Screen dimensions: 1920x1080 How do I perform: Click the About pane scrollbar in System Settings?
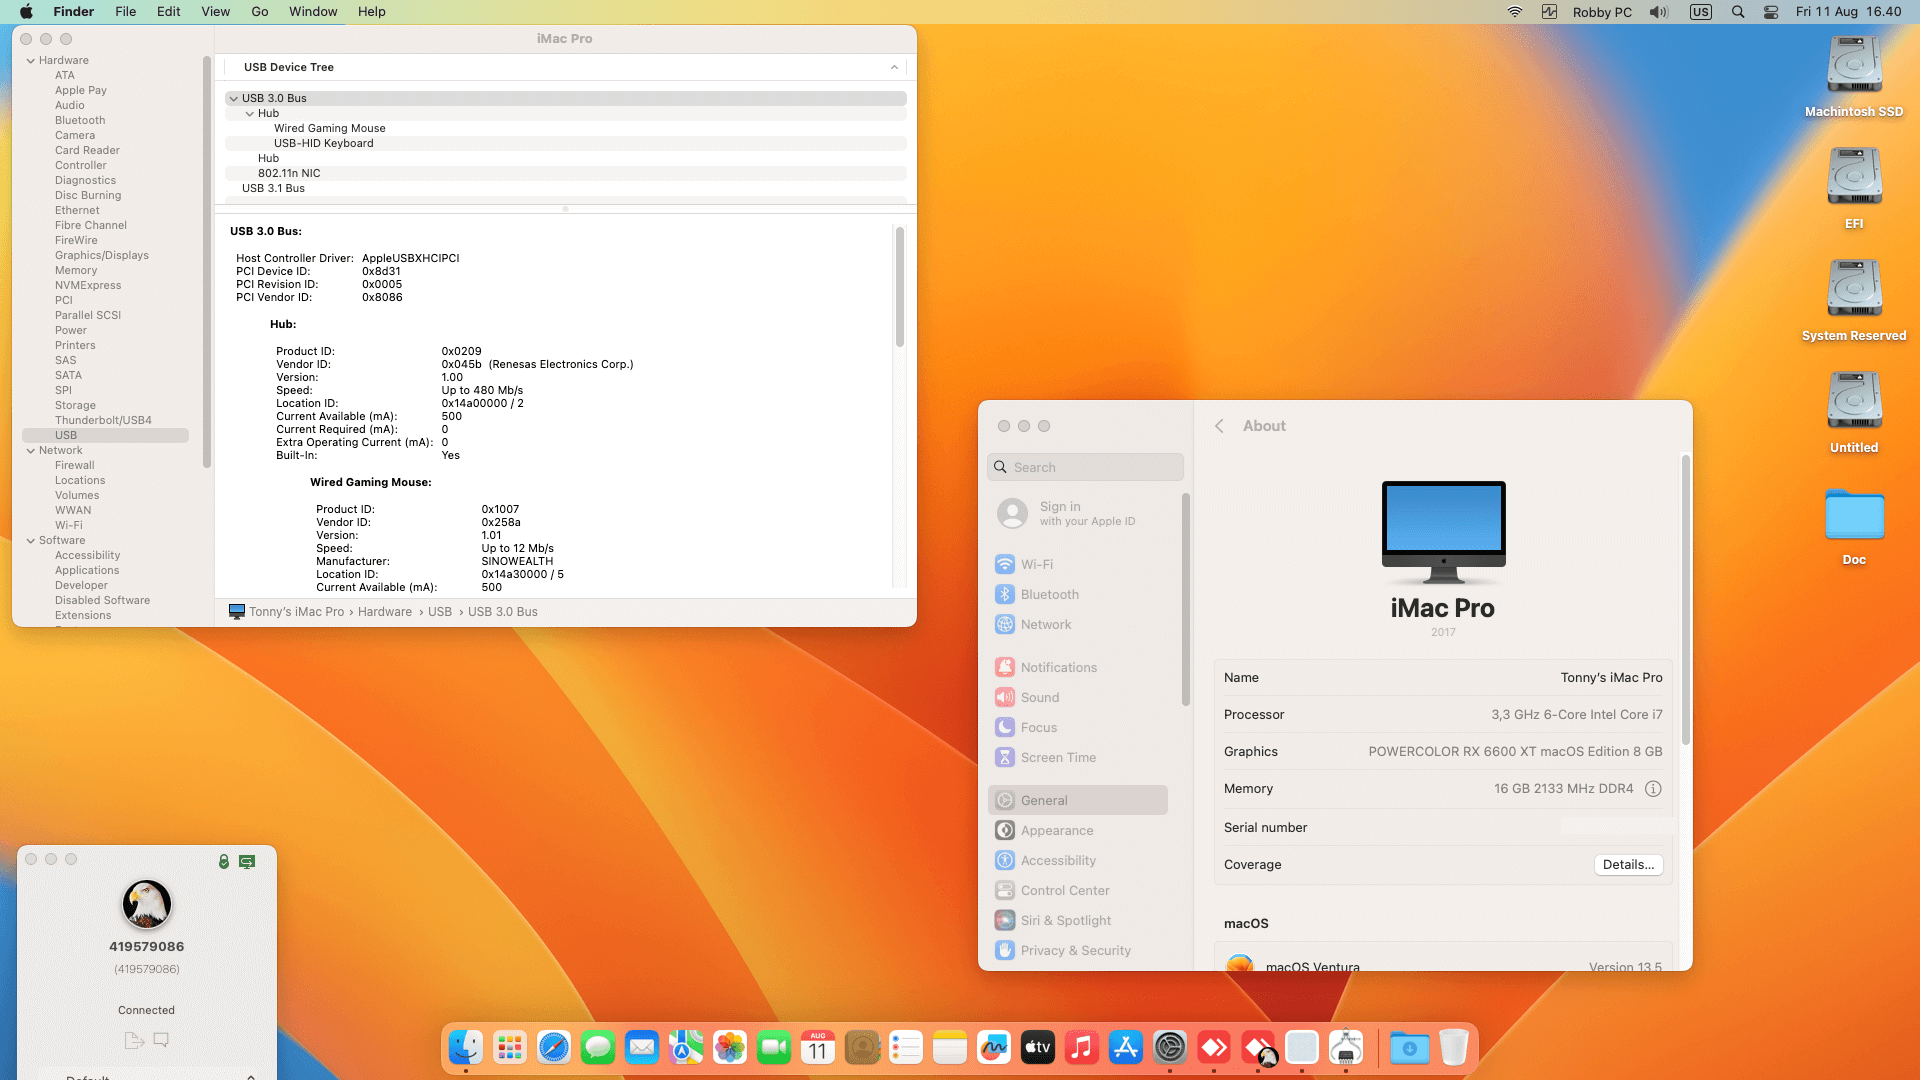coord(1686,600)
